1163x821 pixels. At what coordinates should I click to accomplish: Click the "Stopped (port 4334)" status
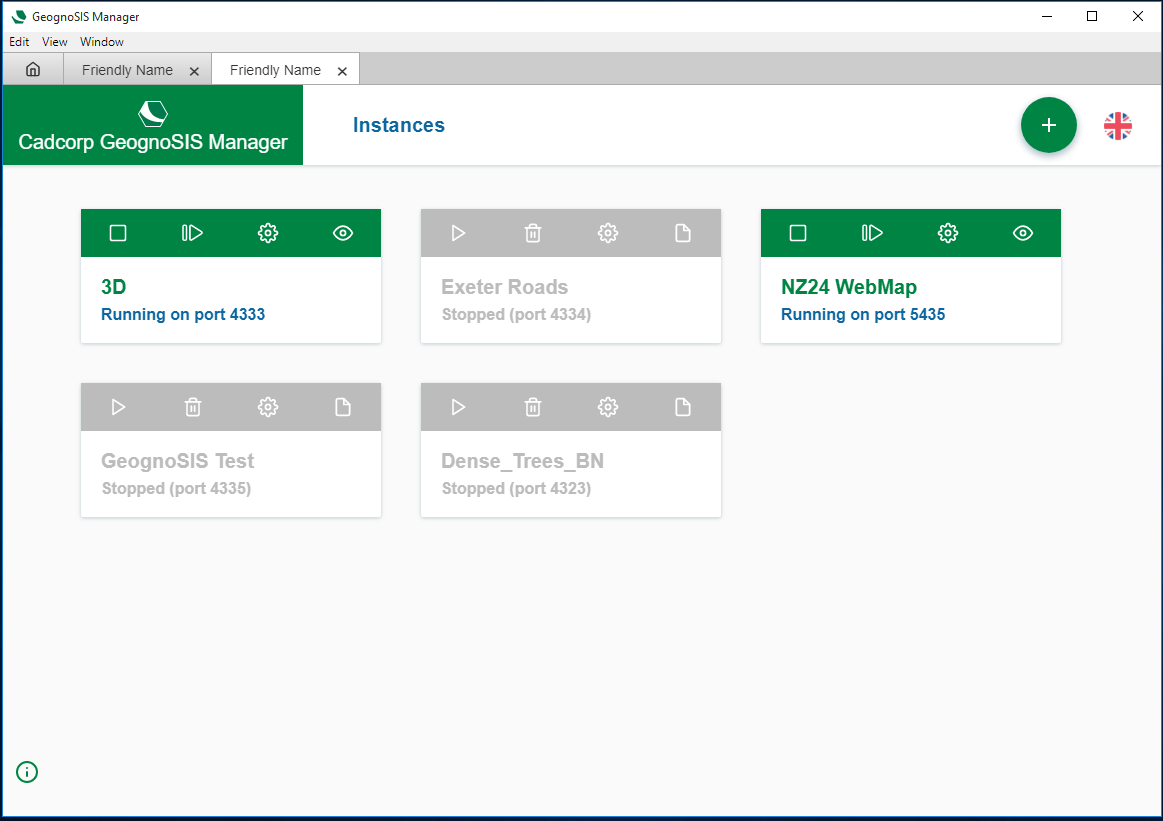tap(516, 314)
